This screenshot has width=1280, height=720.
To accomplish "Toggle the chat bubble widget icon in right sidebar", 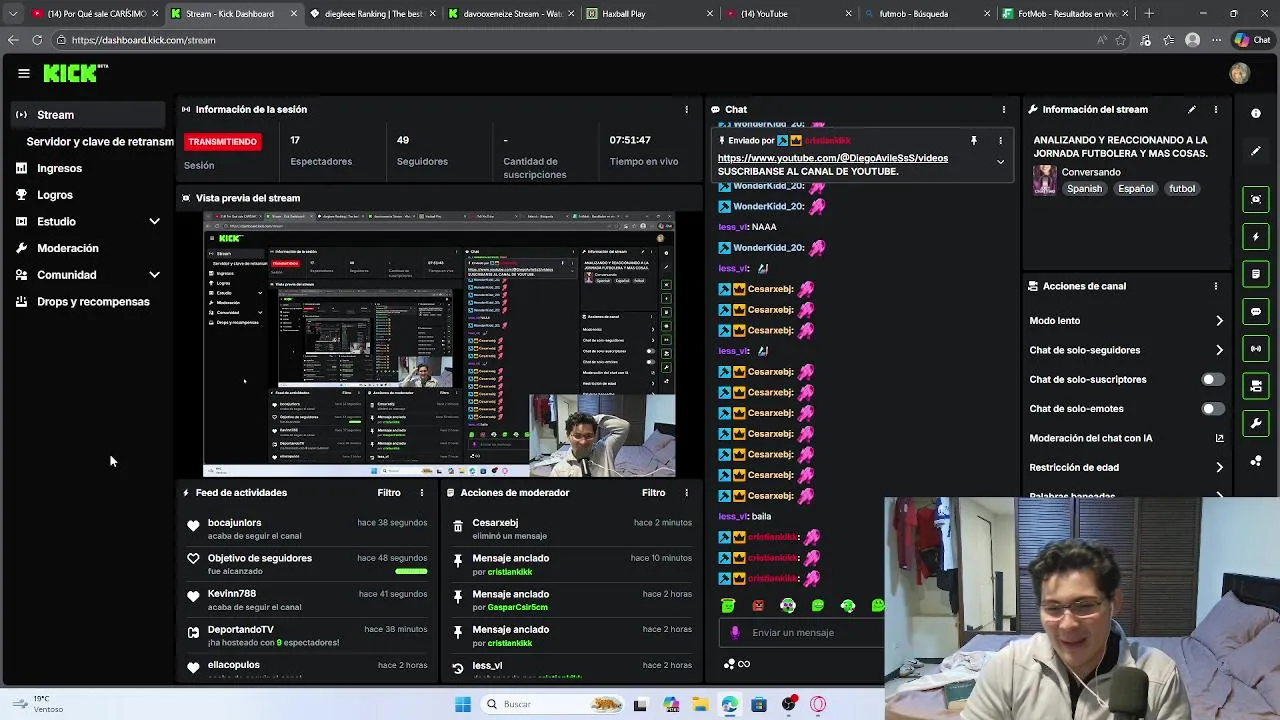I will tap(1256, 311).
